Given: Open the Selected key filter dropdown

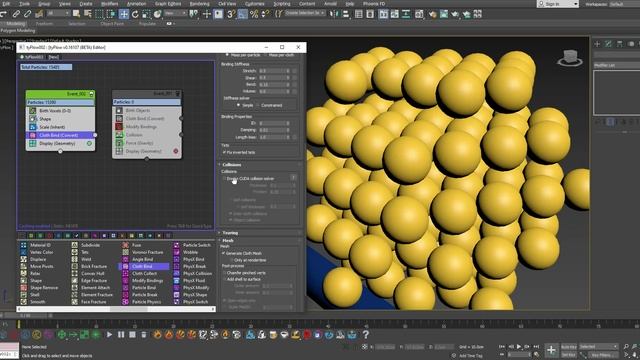Looking at the screenshot, I should (x=599, y=347).
